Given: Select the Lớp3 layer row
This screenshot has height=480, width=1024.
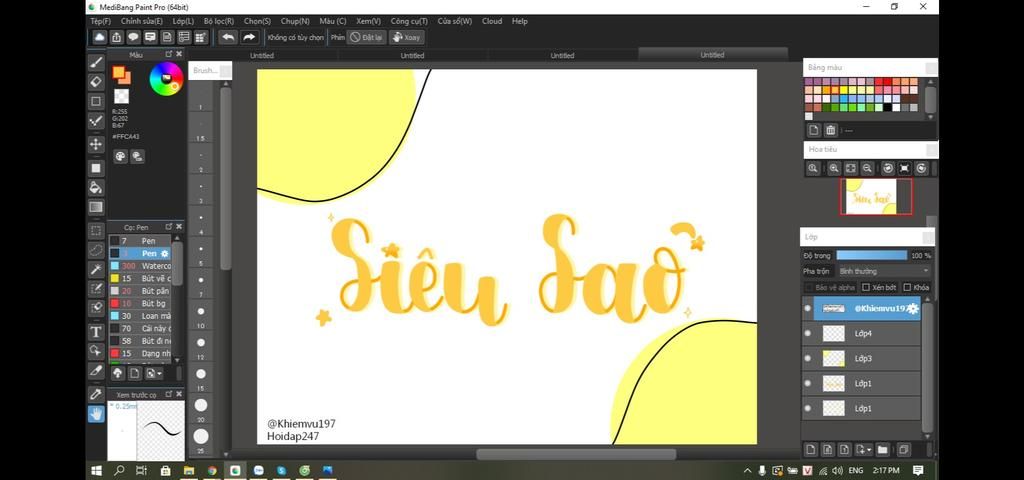Looking at the screenshot, I should [x=861, y=358].
